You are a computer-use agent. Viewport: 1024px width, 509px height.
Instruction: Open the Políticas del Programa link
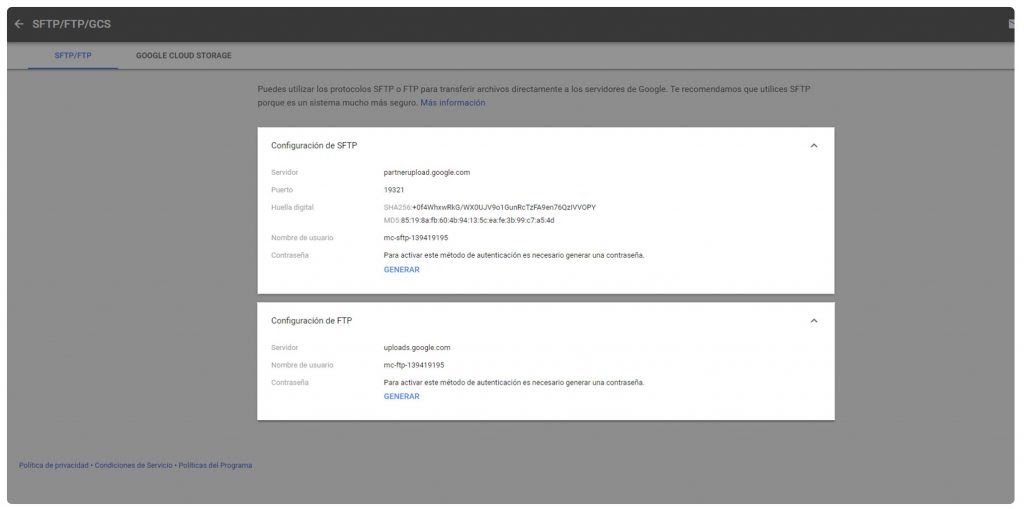[x=216, y=465]
